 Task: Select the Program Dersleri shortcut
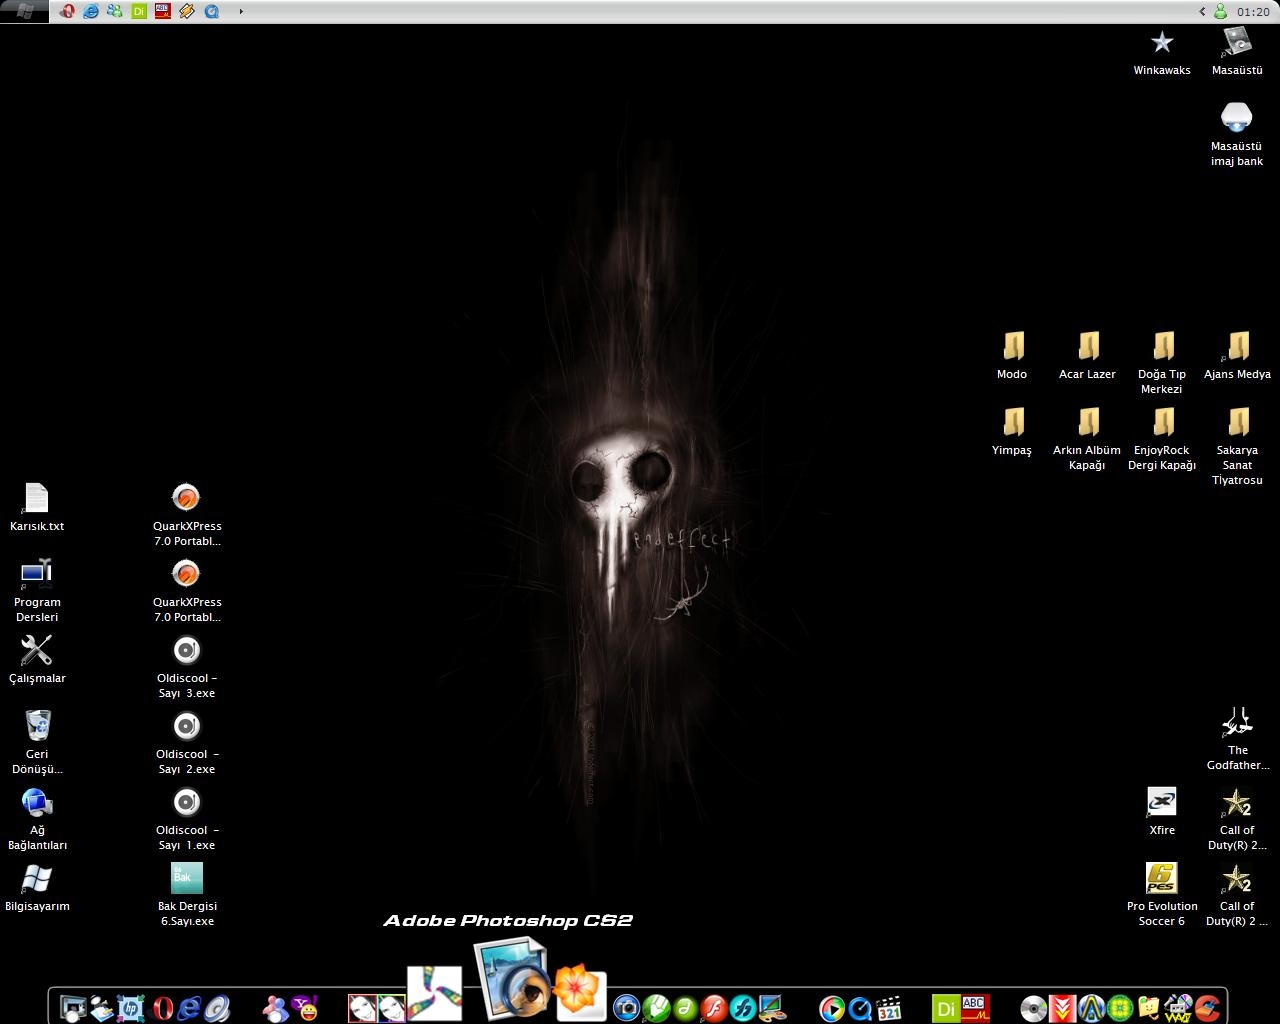(x=37, y=591)
